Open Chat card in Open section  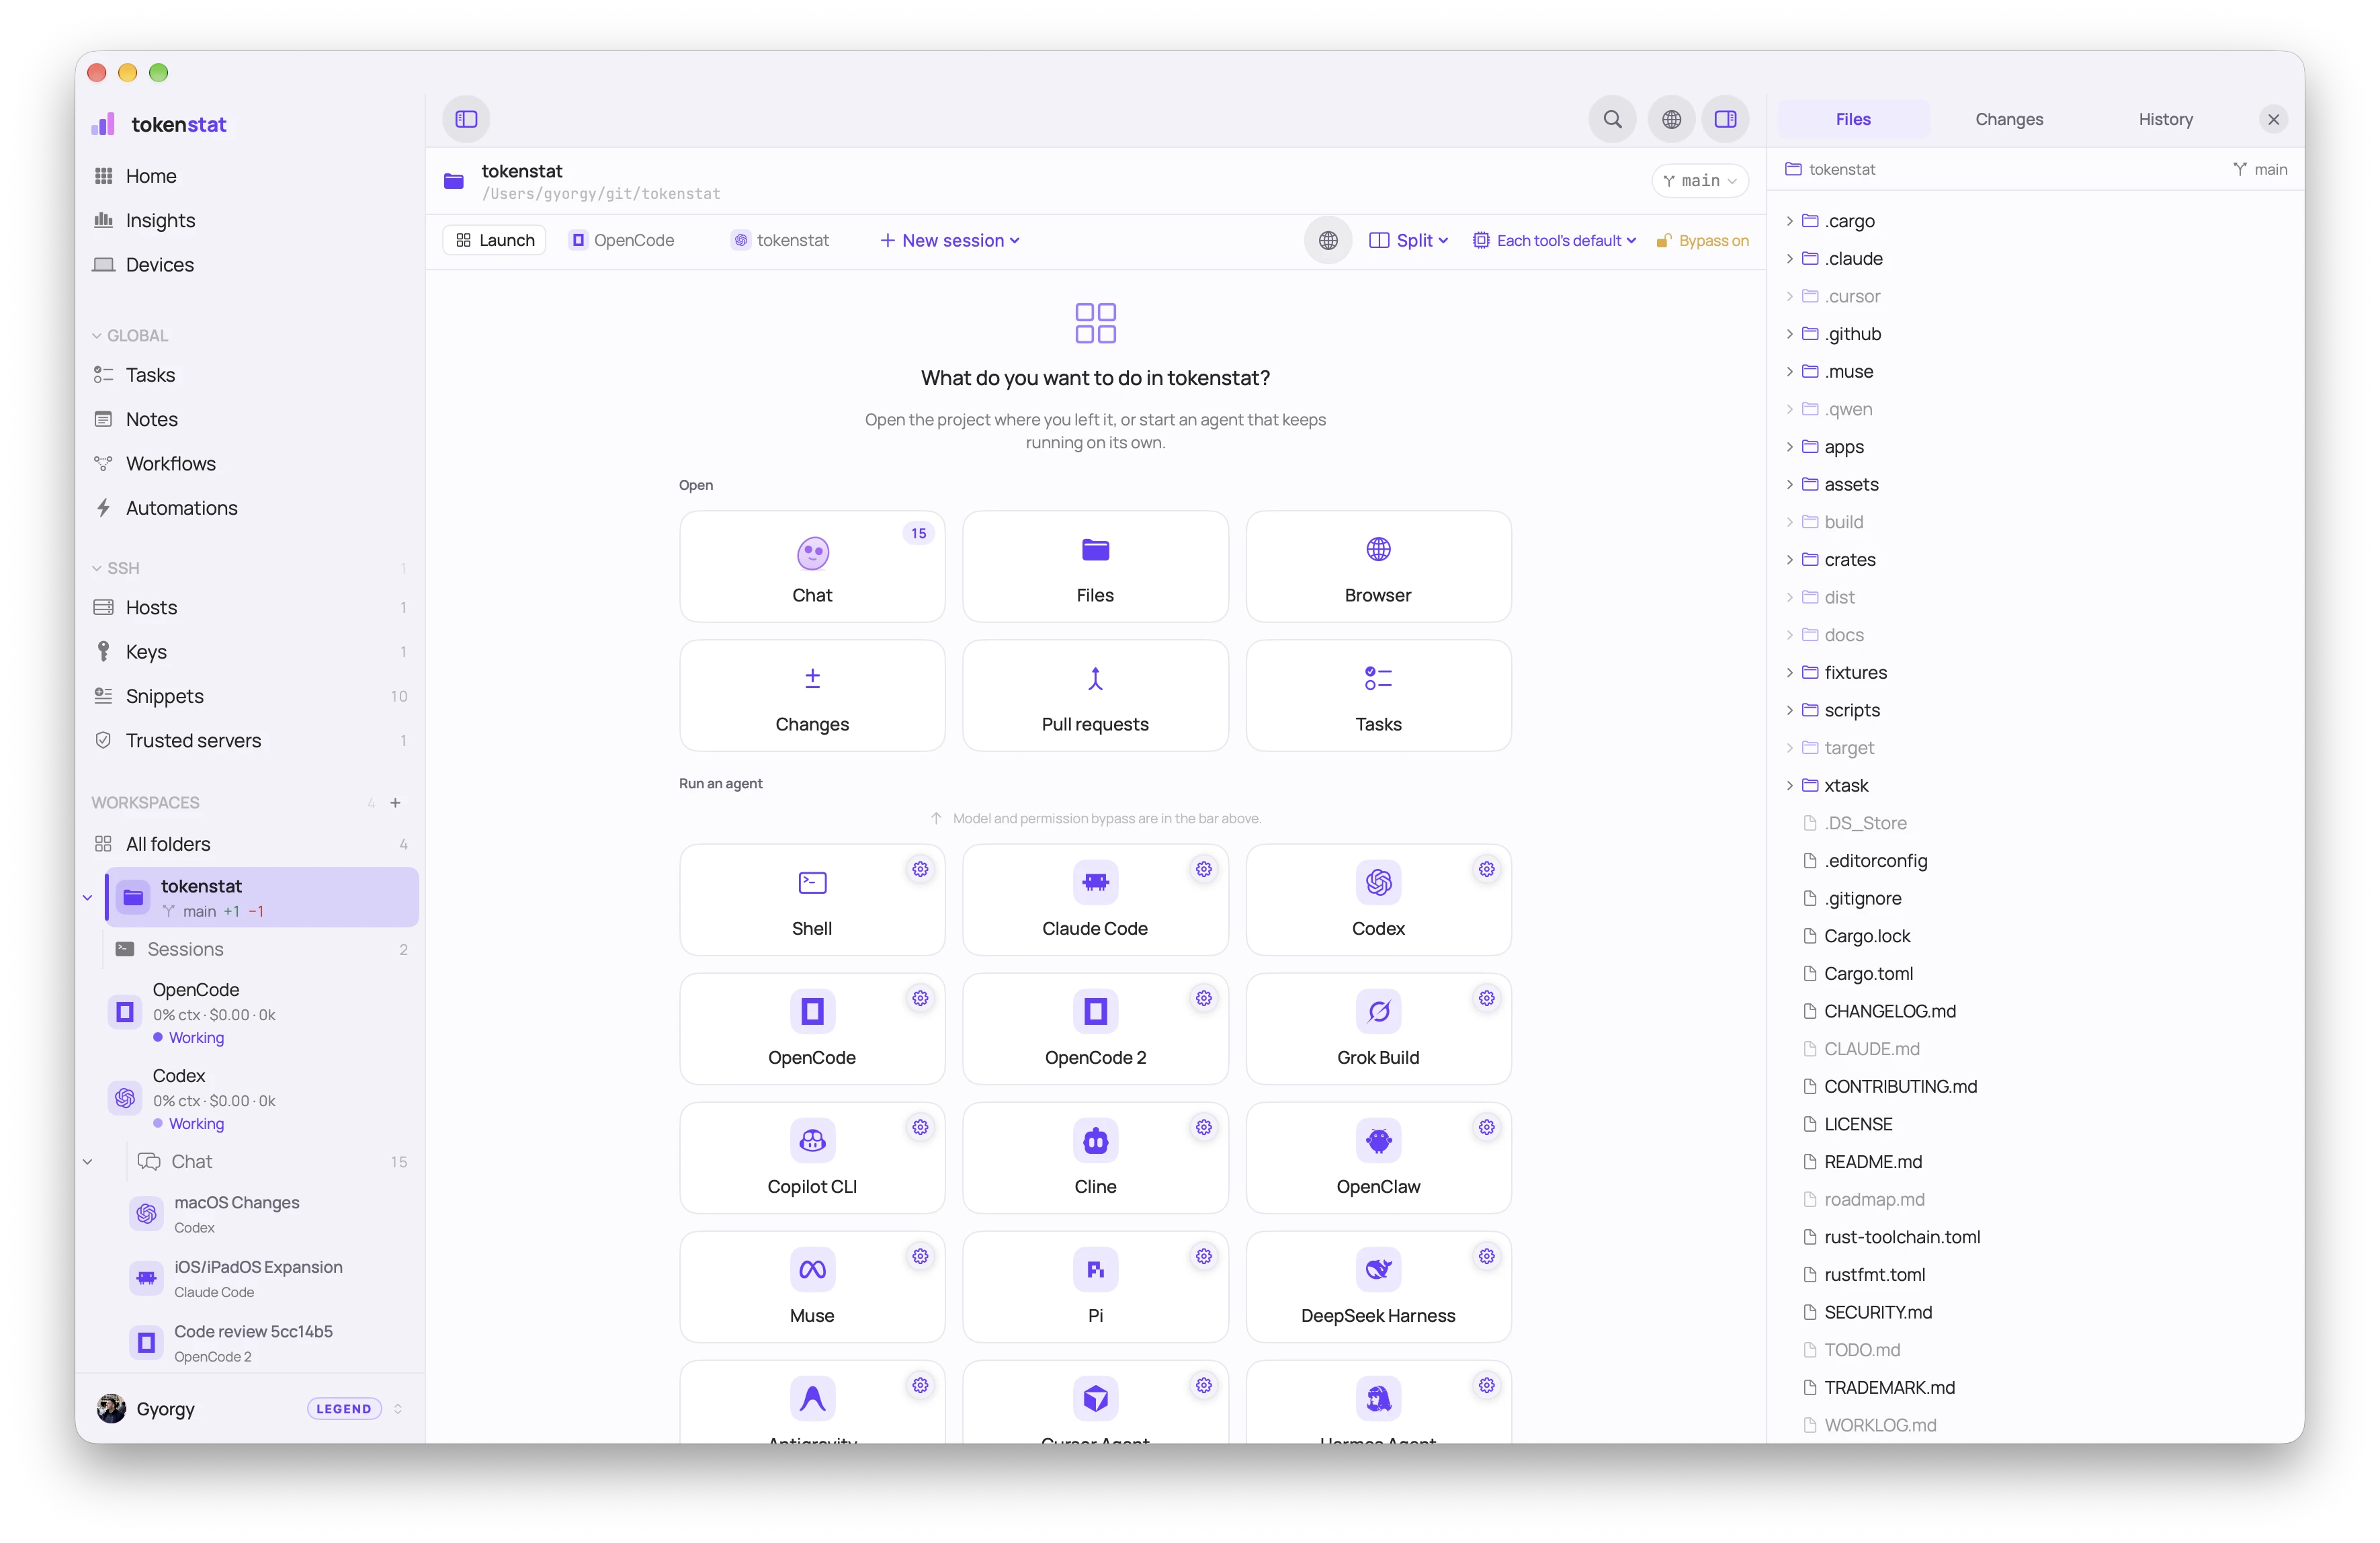(x=812, y=567)
